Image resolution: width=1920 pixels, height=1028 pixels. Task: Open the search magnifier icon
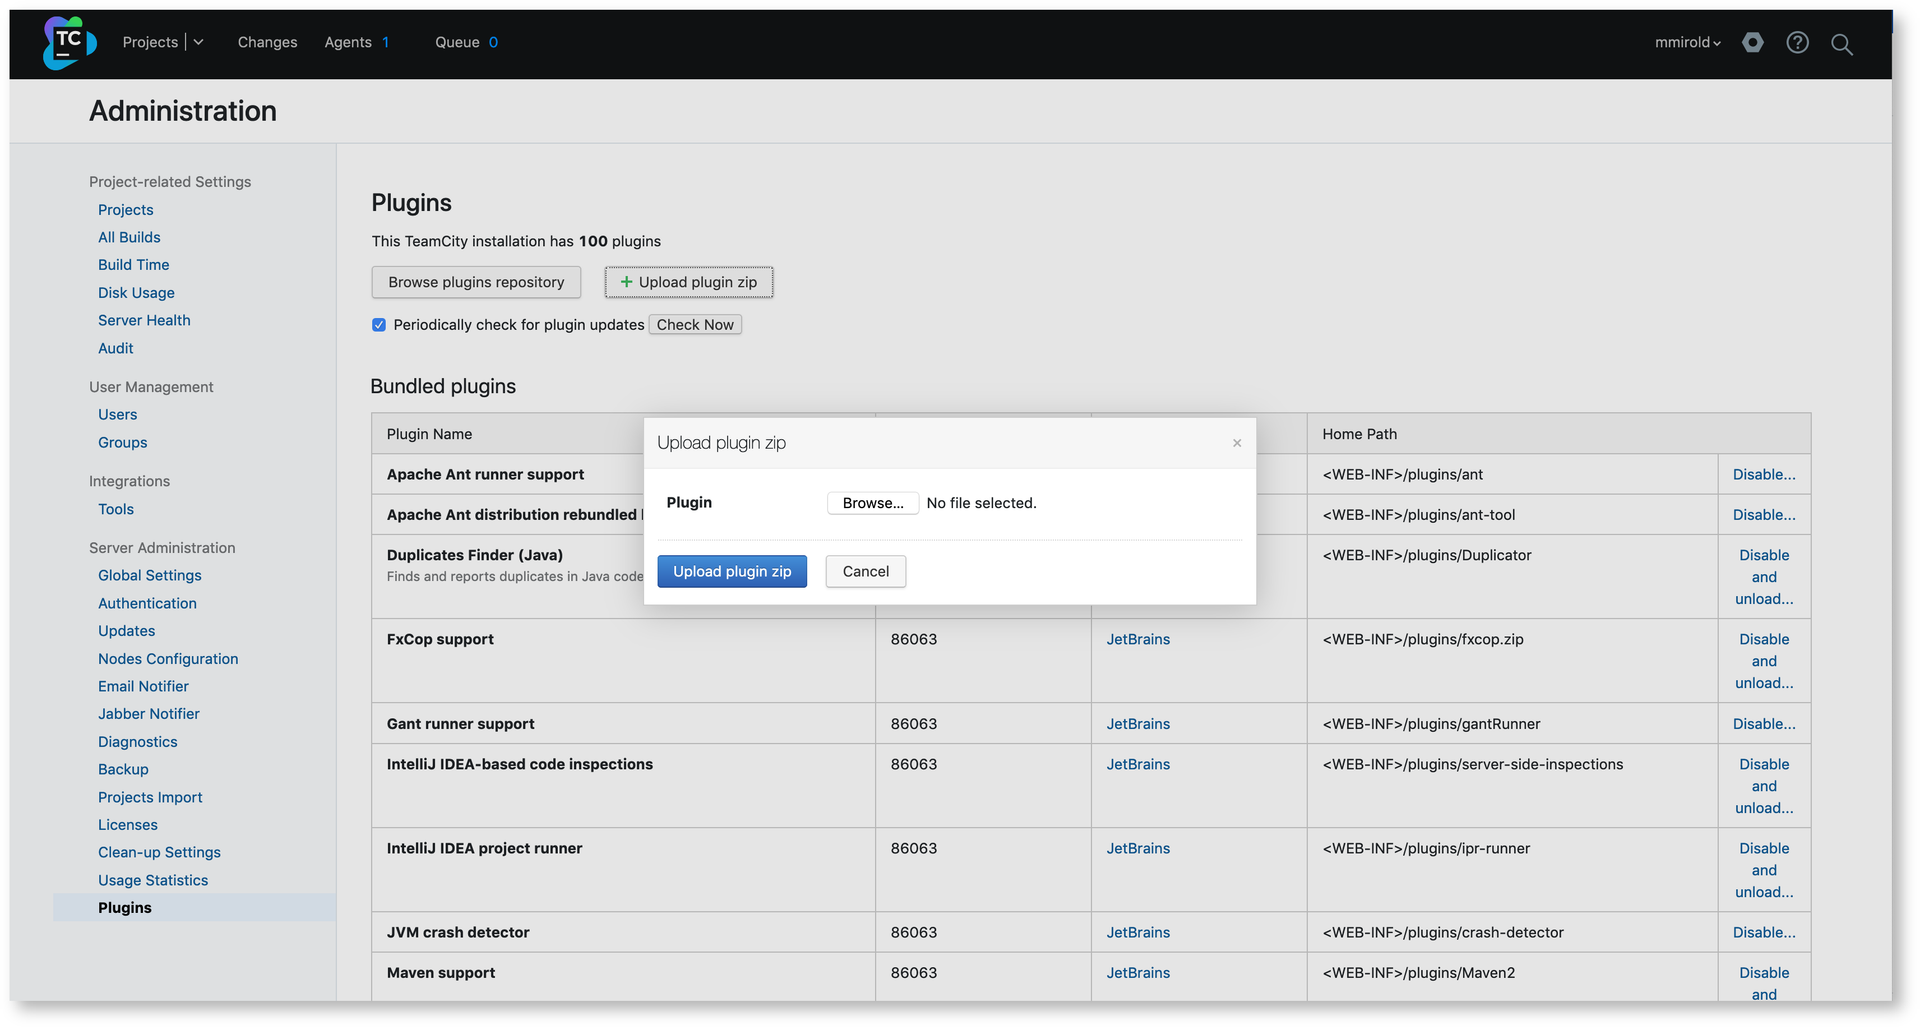tap(1842, 43)
